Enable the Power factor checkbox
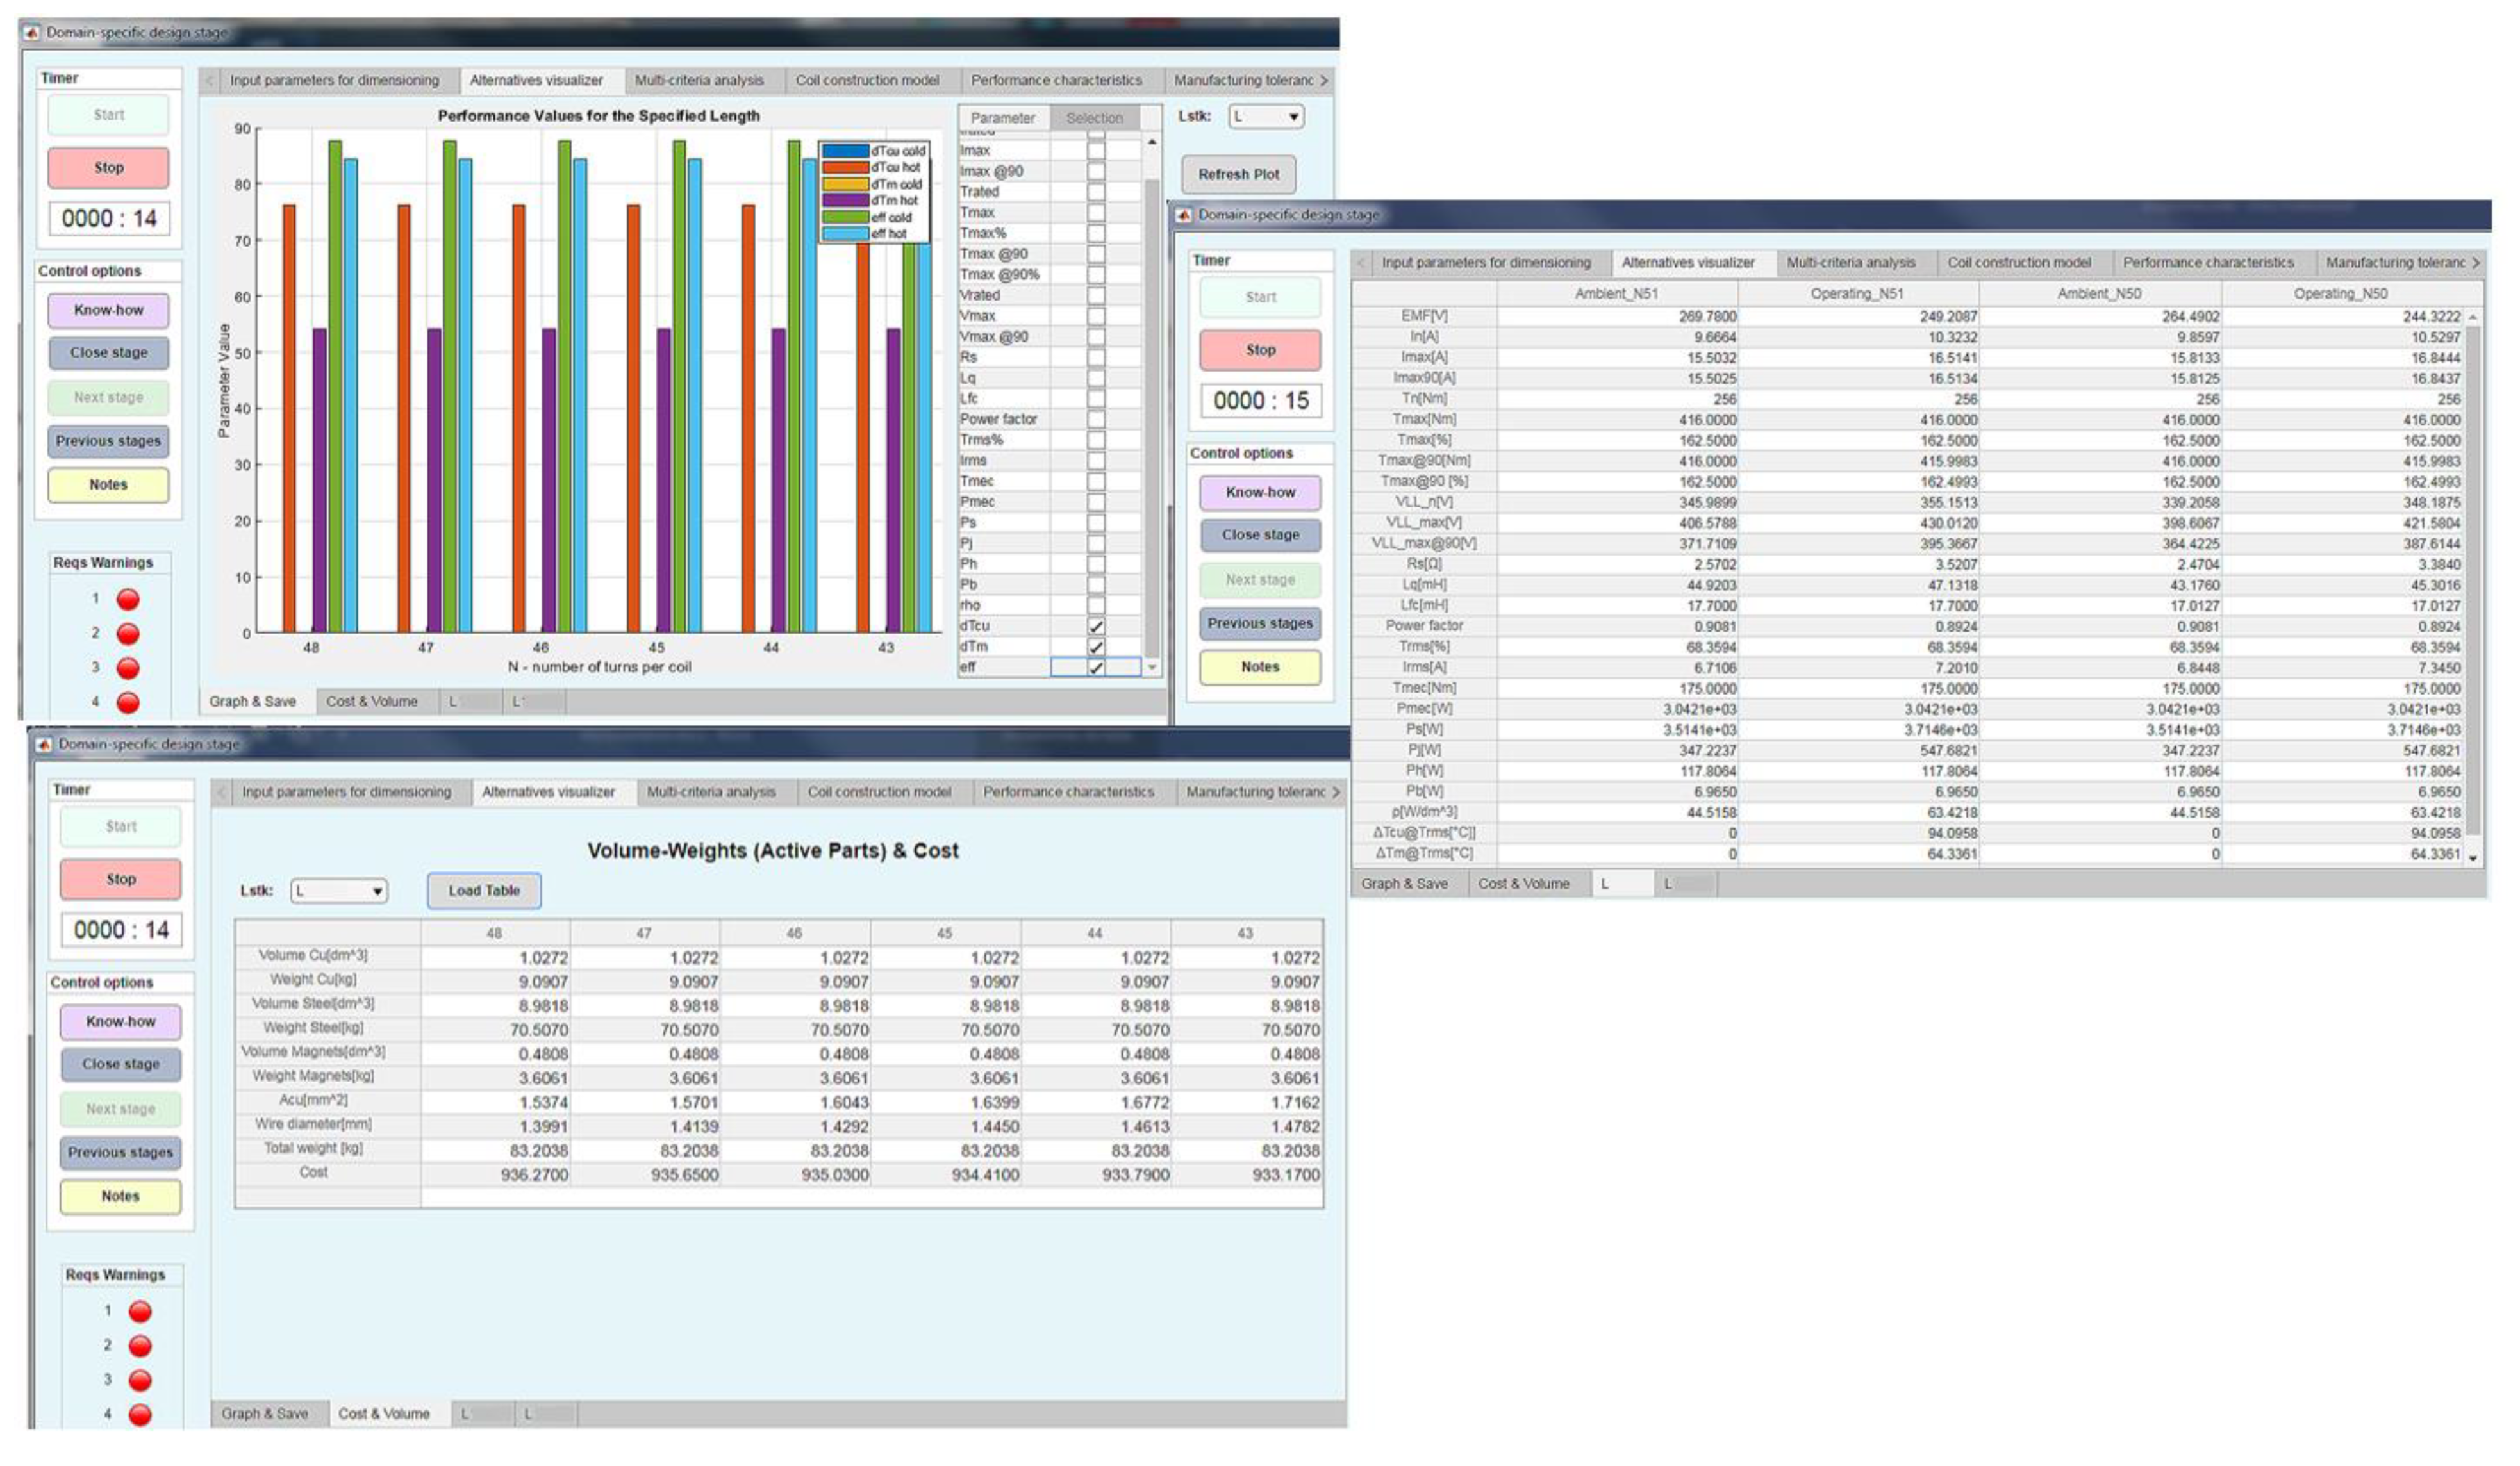 point(1096,419)
